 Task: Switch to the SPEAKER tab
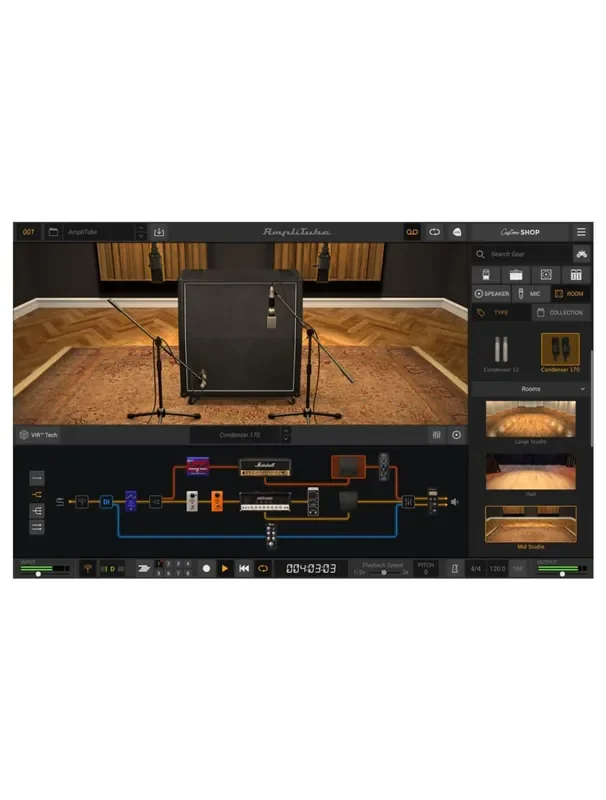(492, 293)
